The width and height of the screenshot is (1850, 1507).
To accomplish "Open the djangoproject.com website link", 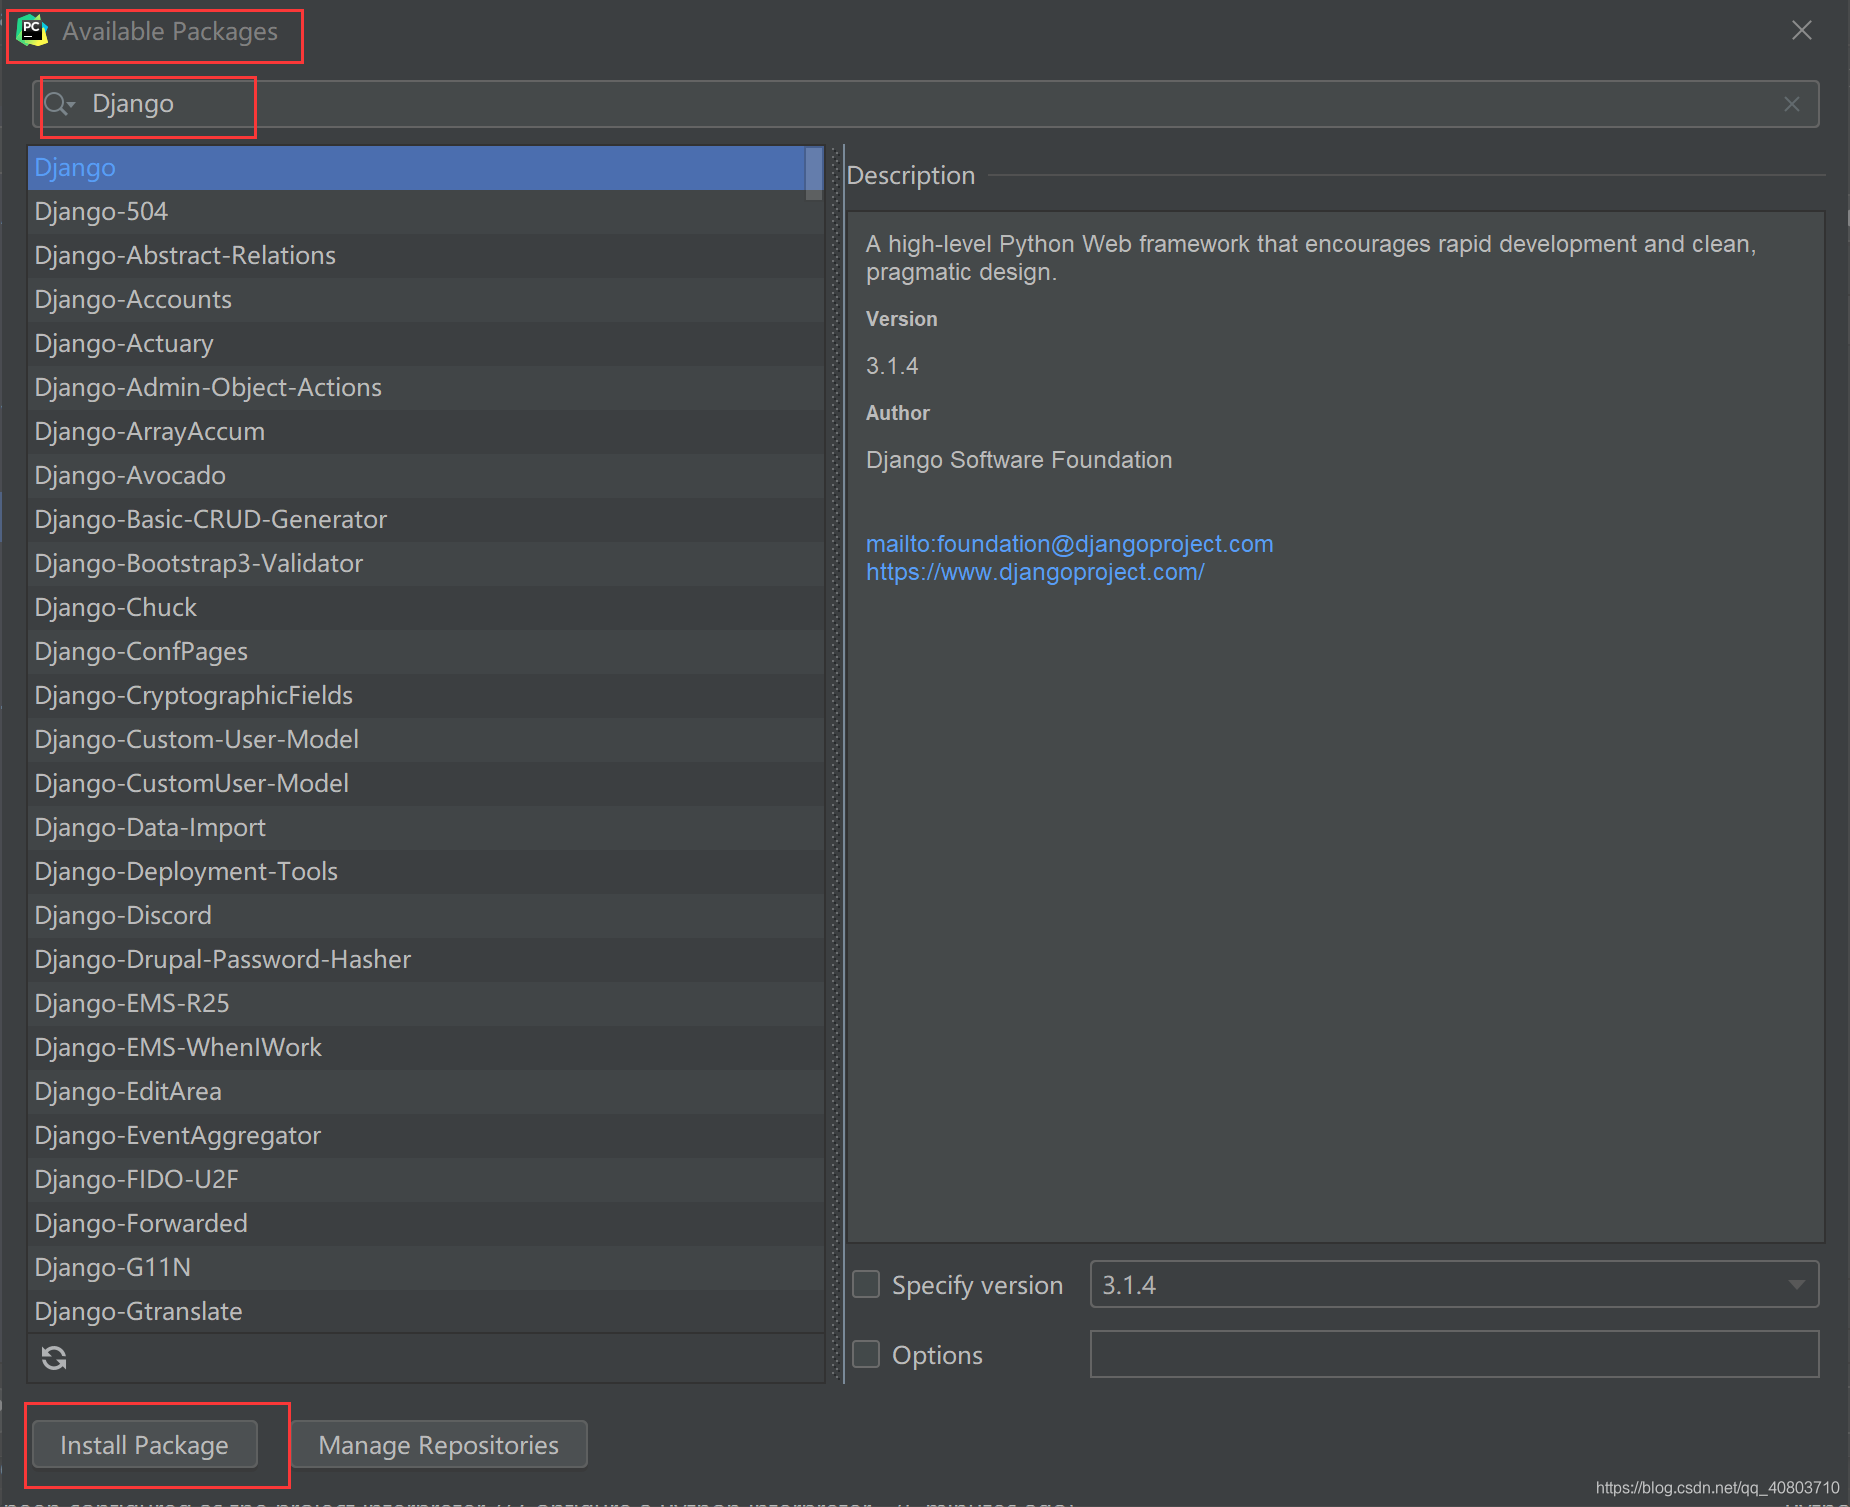I will (1035, 572).
